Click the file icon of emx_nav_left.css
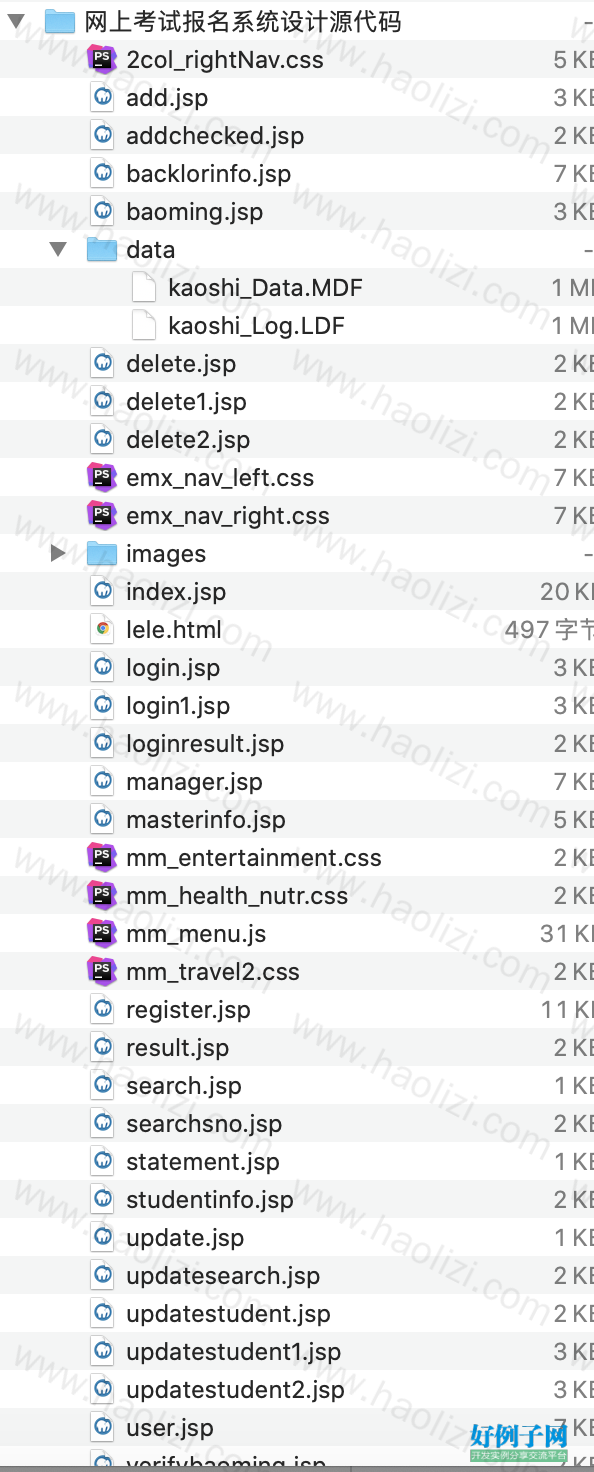The height and width of the screenshot is (1472, 594). (102, 478)
